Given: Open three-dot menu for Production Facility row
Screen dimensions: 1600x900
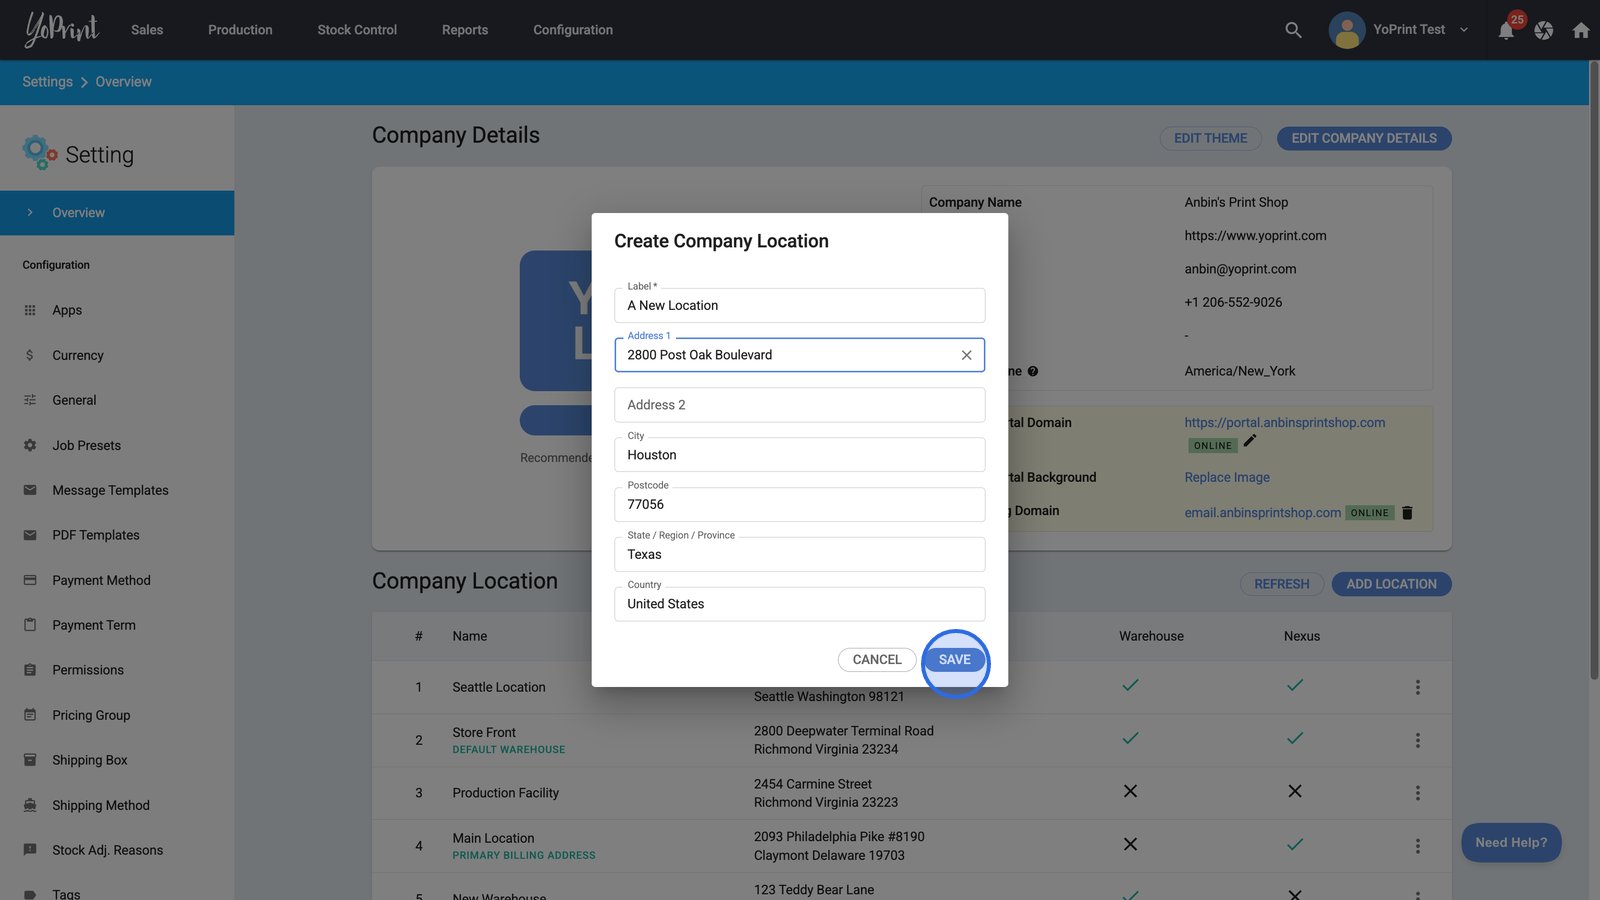Looking at the screenshot, I should click(1417, 793).
